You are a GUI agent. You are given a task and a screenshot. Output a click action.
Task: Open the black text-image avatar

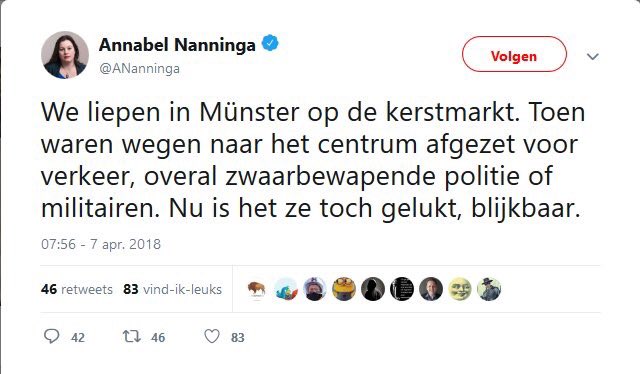tap(402, 289)
